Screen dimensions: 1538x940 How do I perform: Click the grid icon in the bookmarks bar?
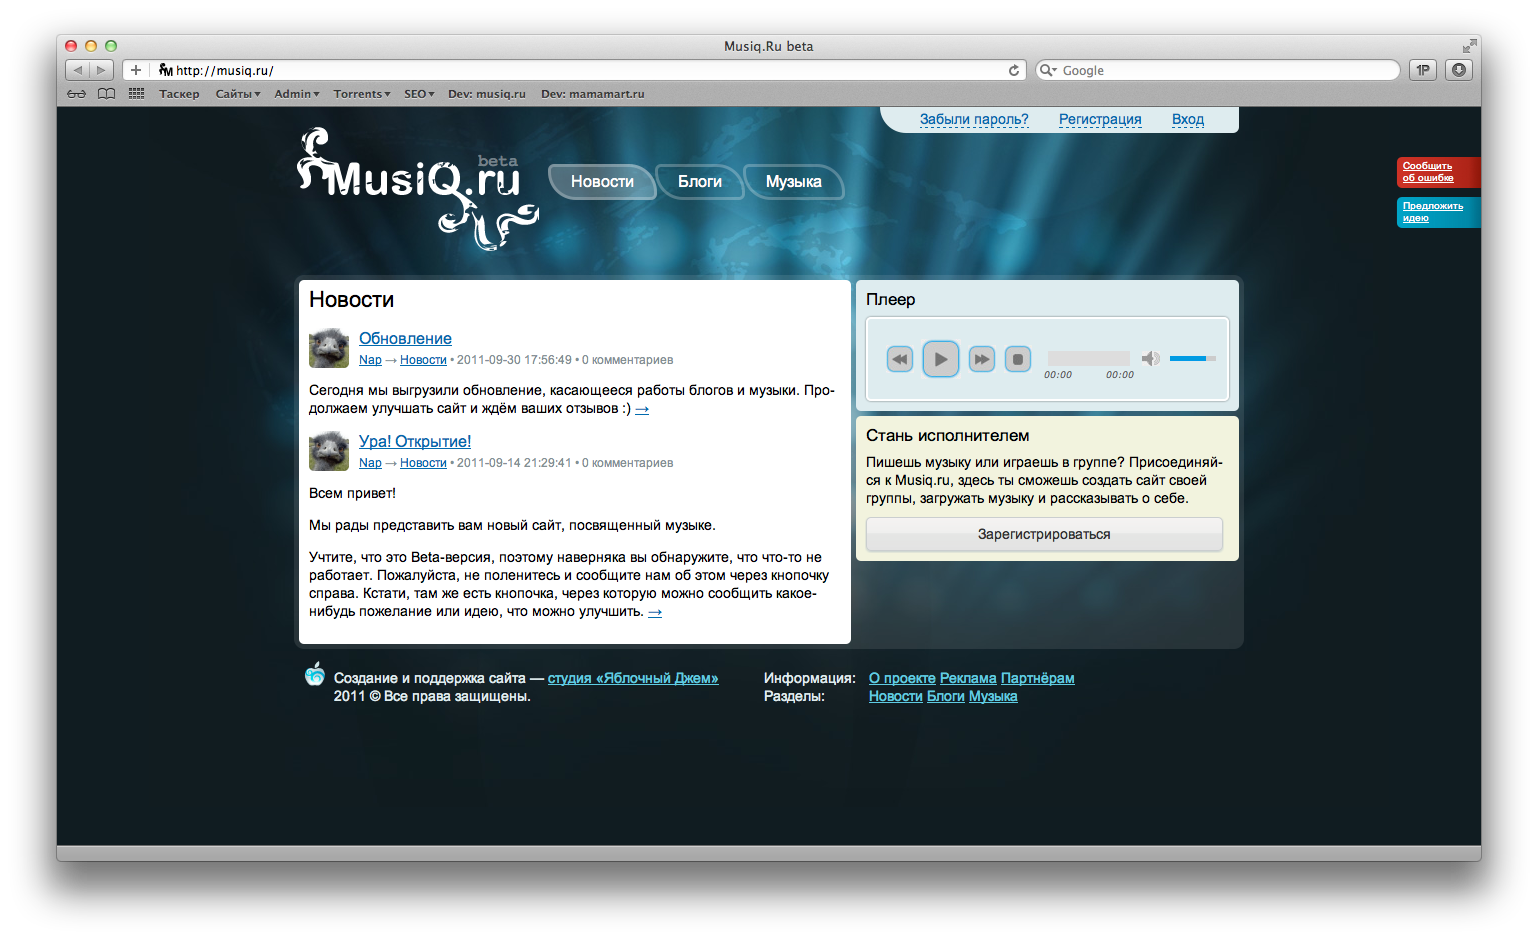pyautogui.click(x=137, y=93)
